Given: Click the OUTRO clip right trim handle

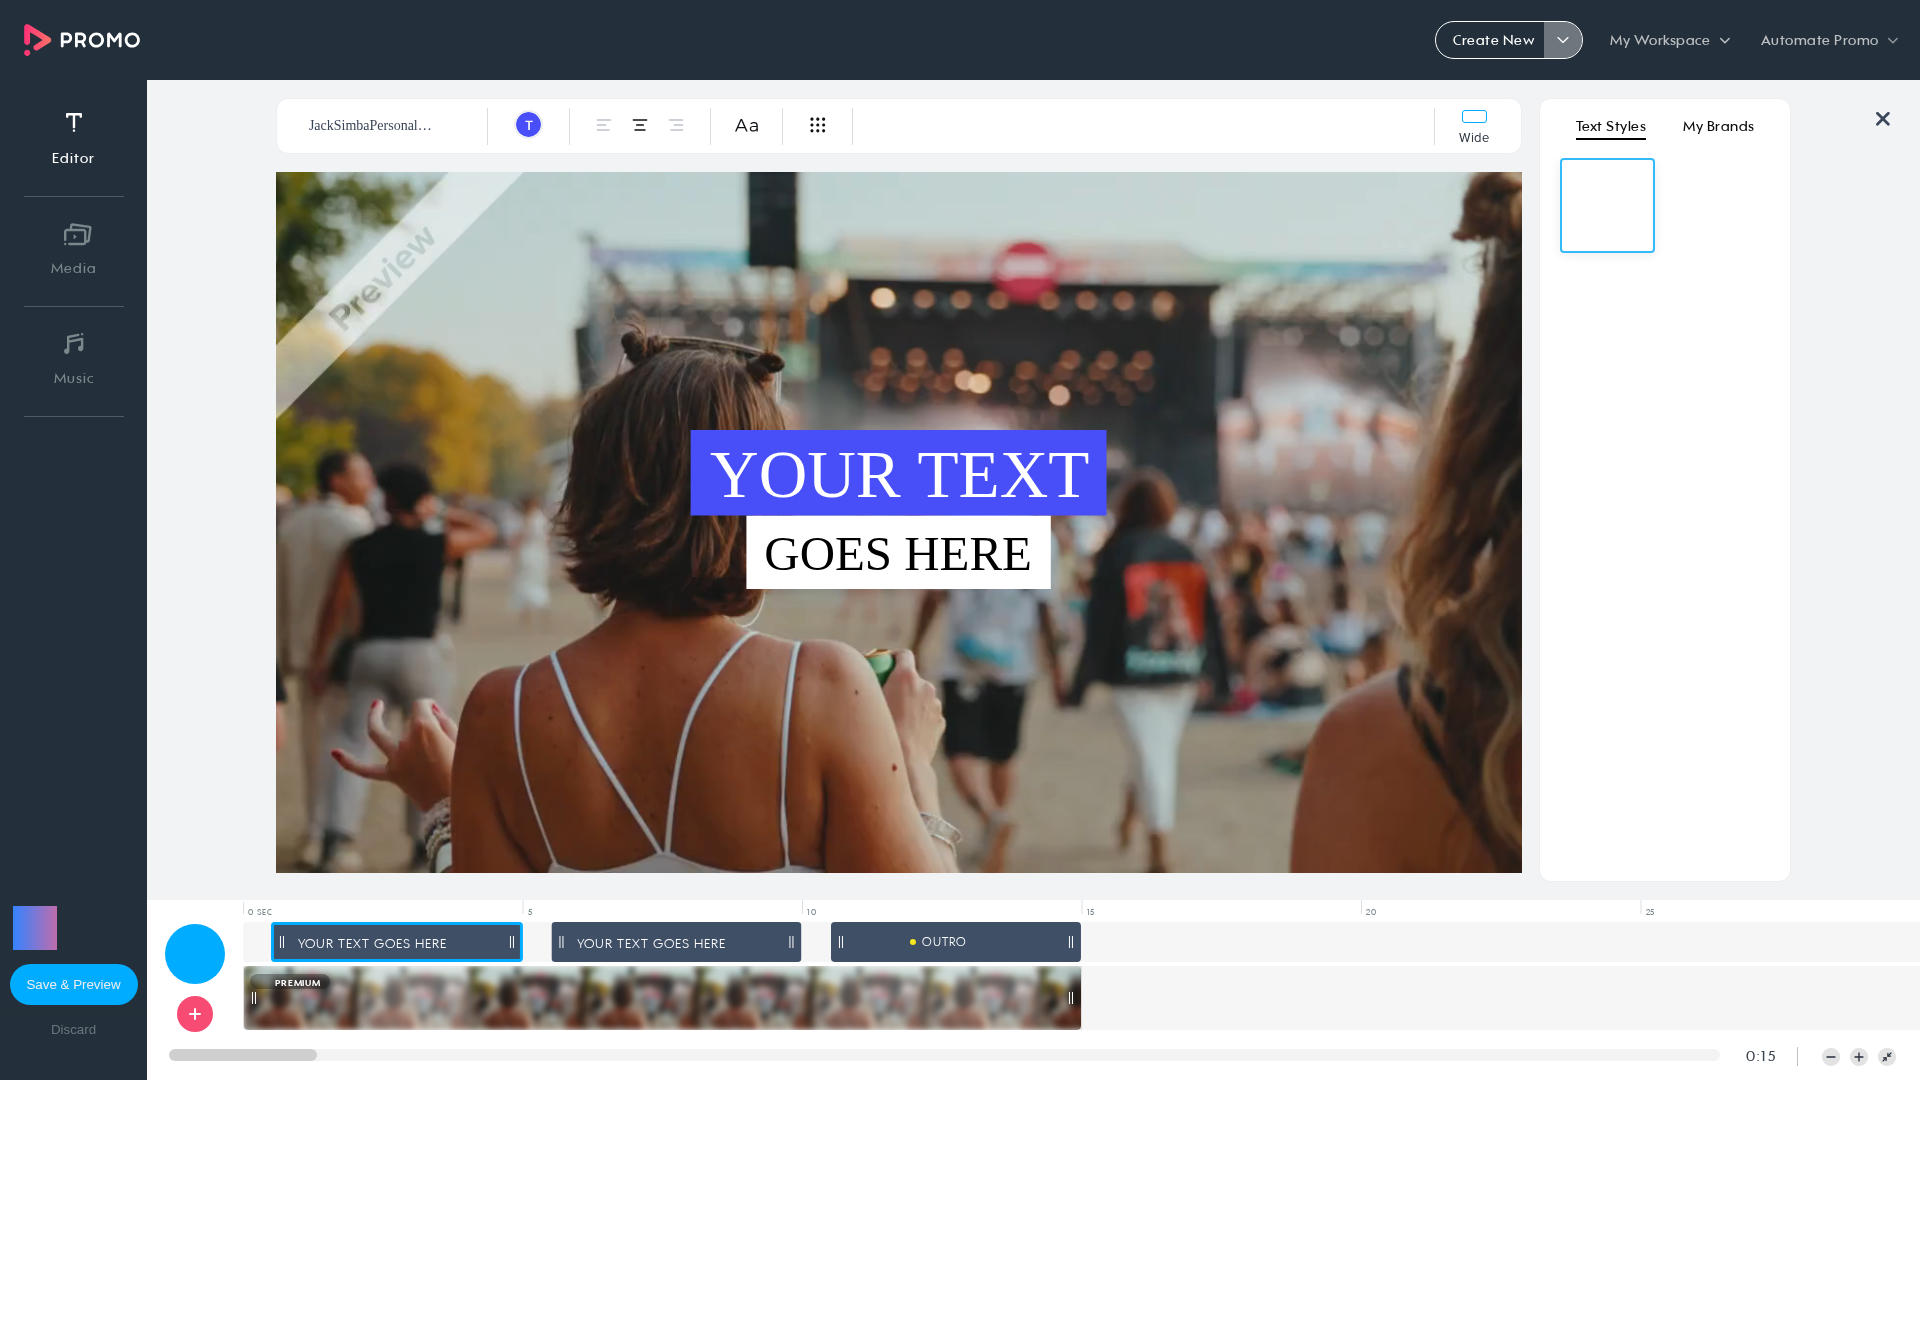Looking at the screenshot, I should tap(1071, 942).
